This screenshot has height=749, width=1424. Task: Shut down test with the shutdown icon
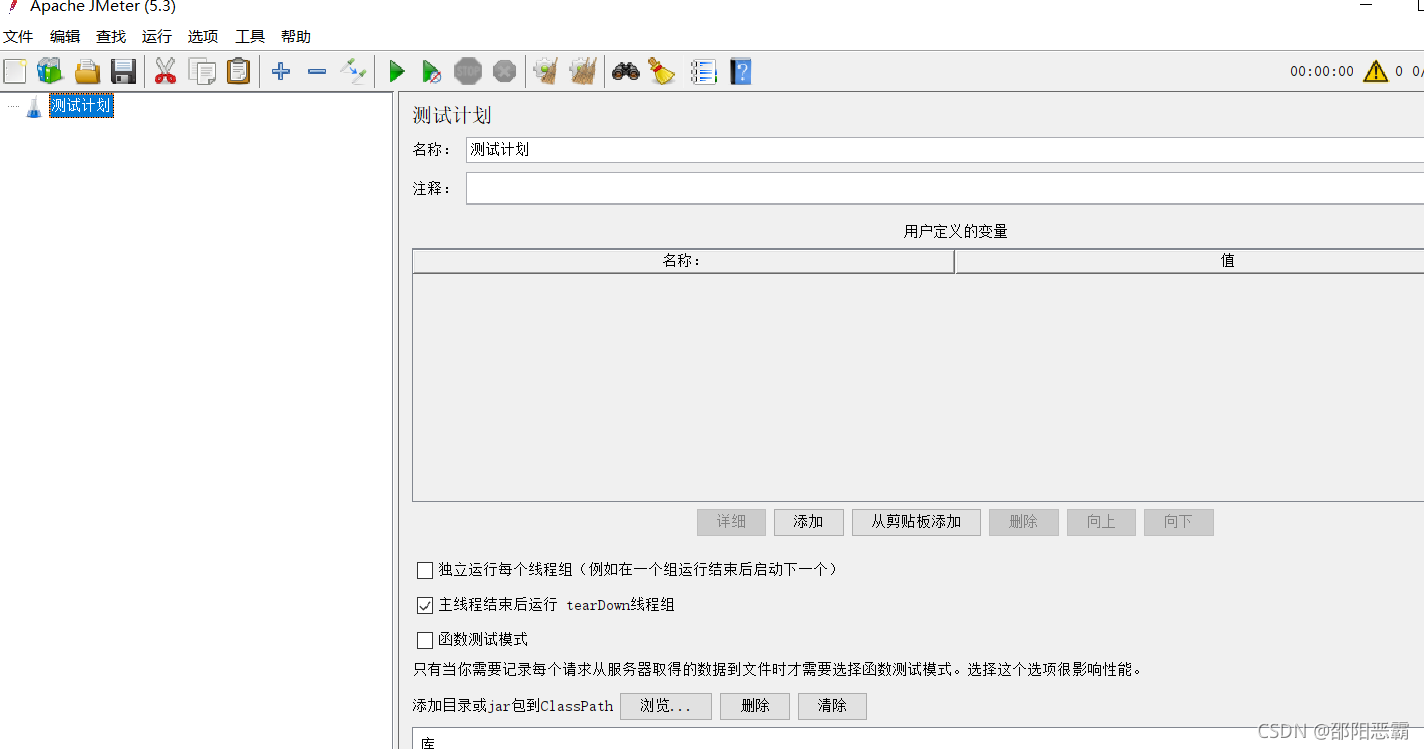coord(505,71)
